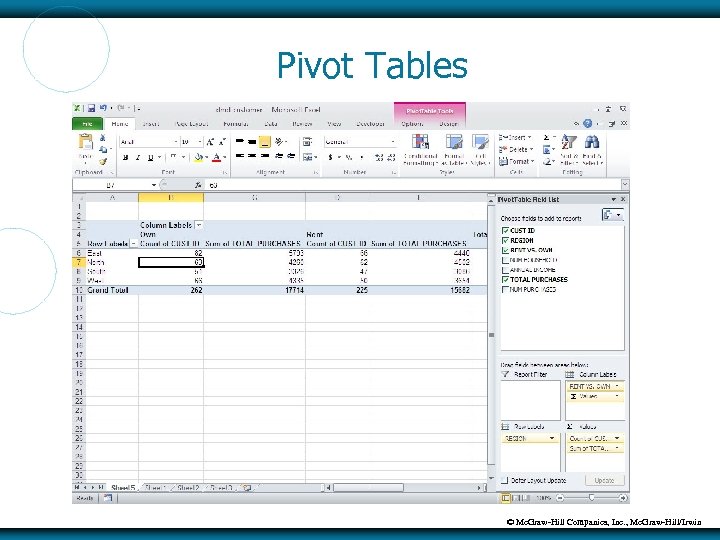Viewport: 720px width, 540px height.
Task: Click the Paste clipboard icon
Action: pos(85,142)
